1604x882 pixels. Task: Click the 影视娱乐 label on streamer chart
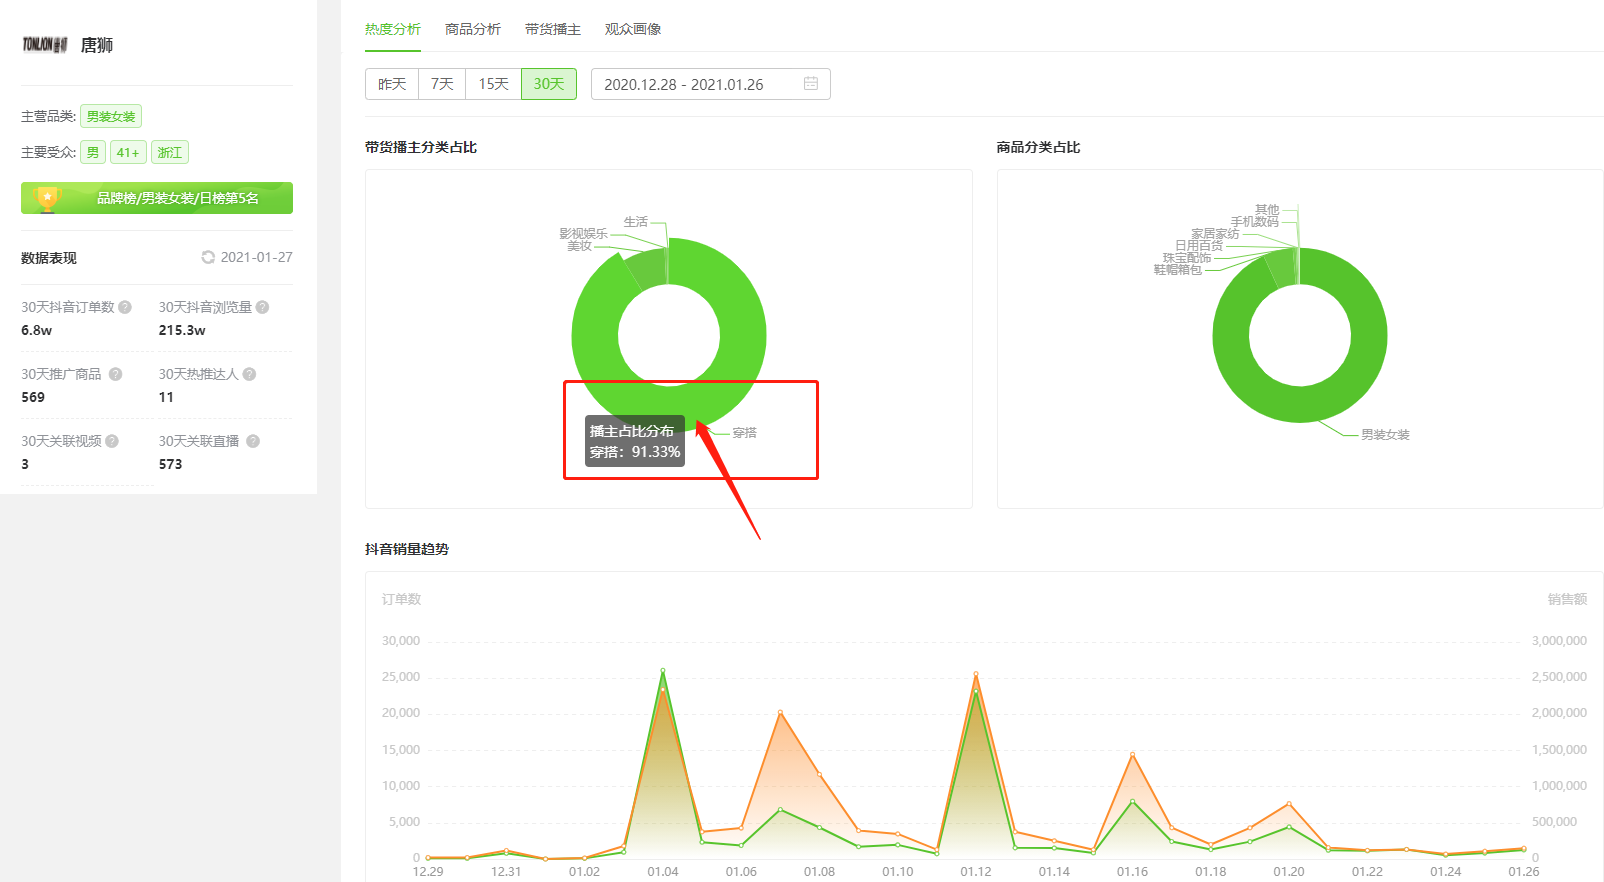[x=584, y=234]
